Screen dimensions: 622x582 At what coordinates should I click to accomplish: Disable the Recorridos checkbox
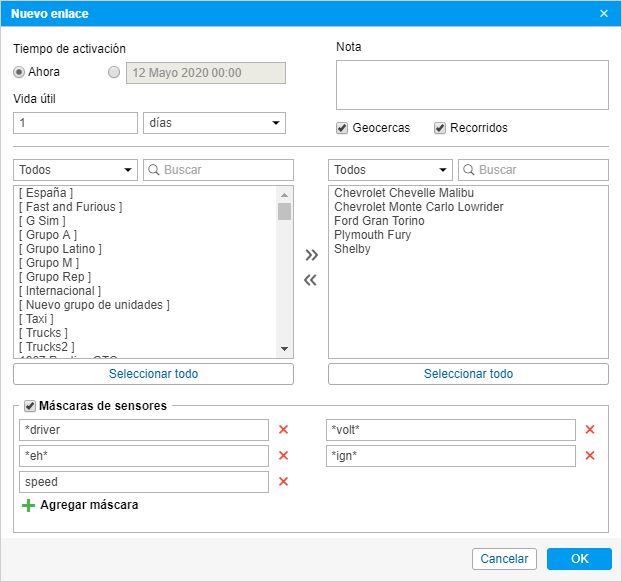[440, 128]
